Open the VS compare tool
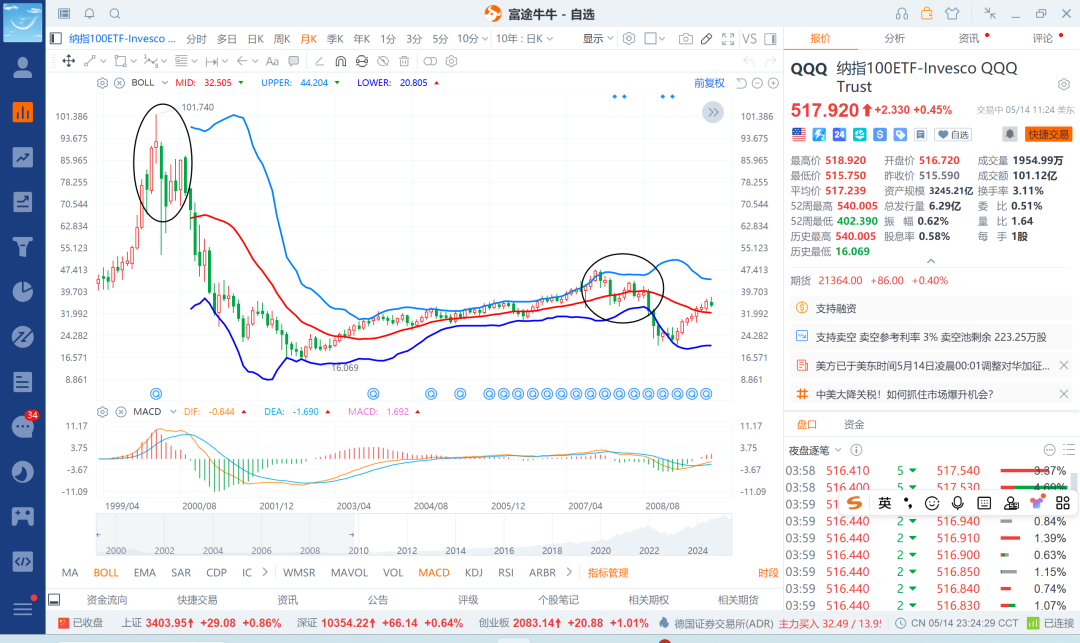The height and width of the screenshot is (643, 1080). (749, 39)
